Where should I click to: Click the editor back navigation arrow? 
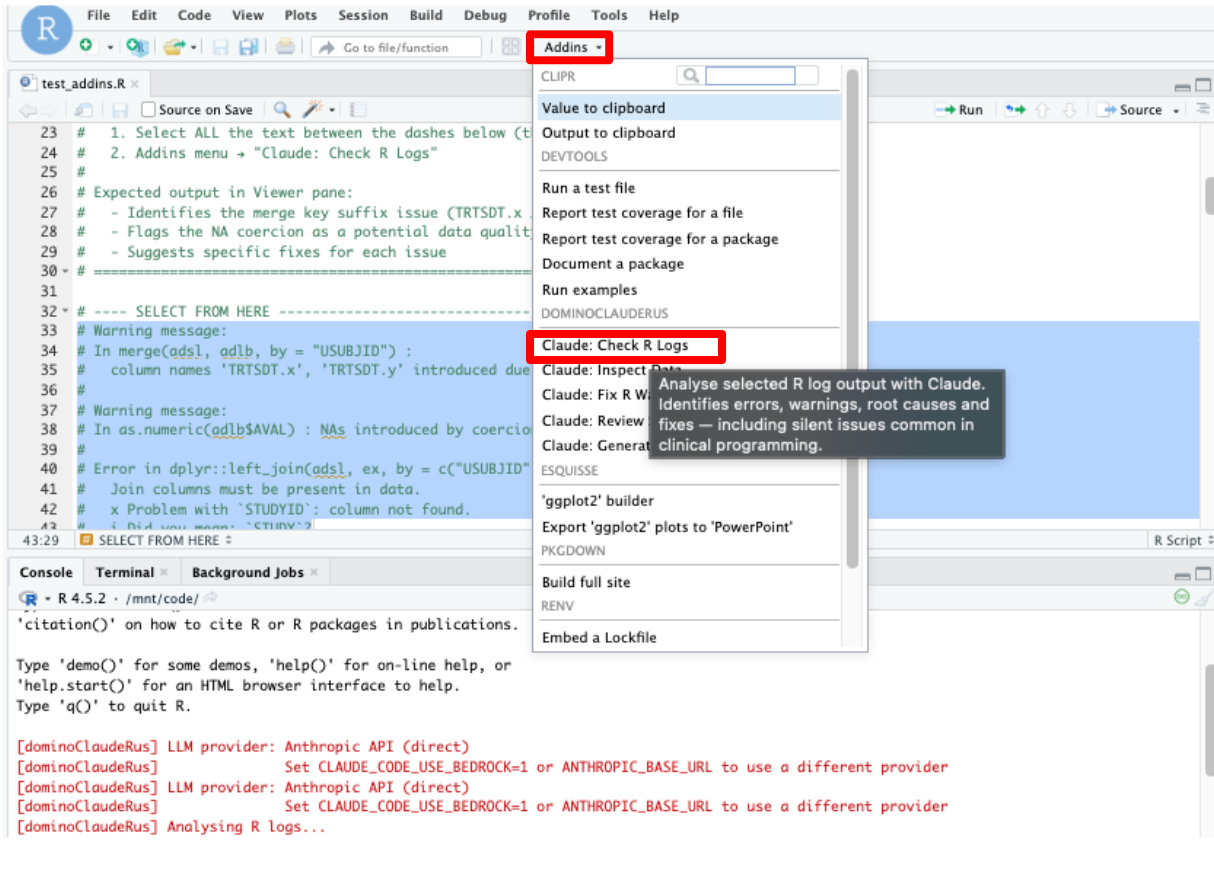[27, 110]
